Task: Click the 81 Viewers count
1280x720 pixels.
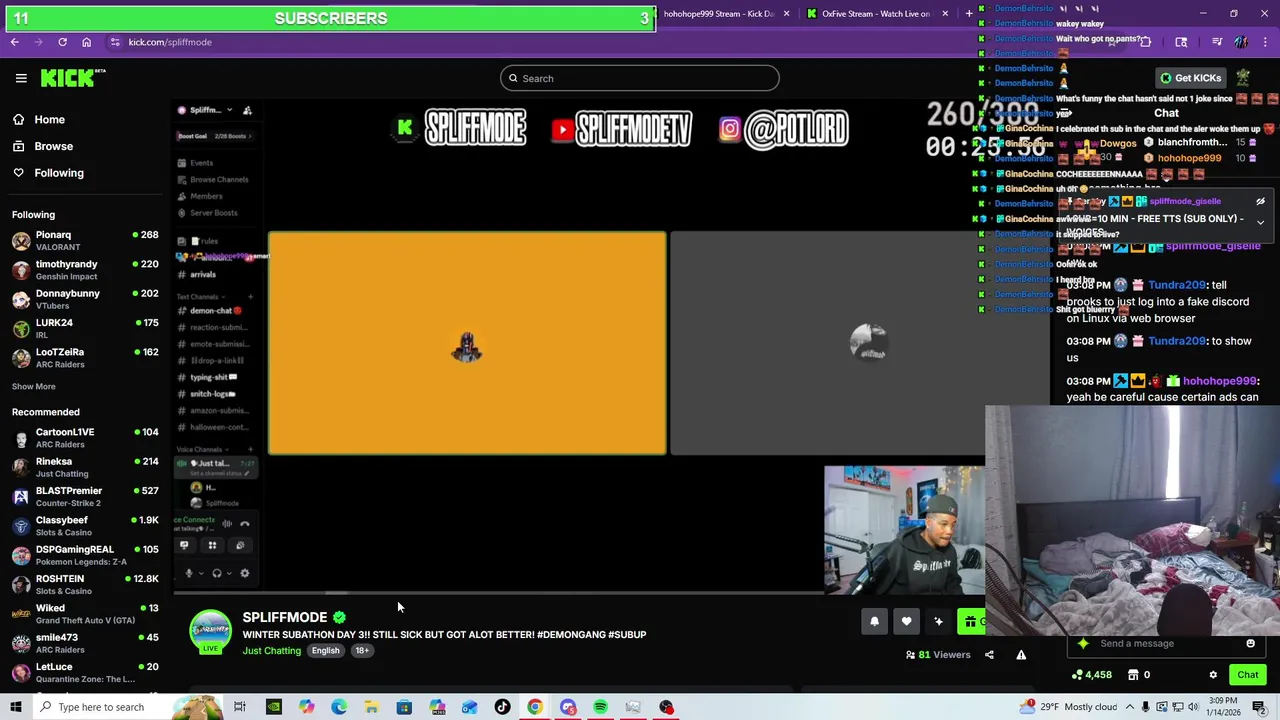Action: (938, 655)
